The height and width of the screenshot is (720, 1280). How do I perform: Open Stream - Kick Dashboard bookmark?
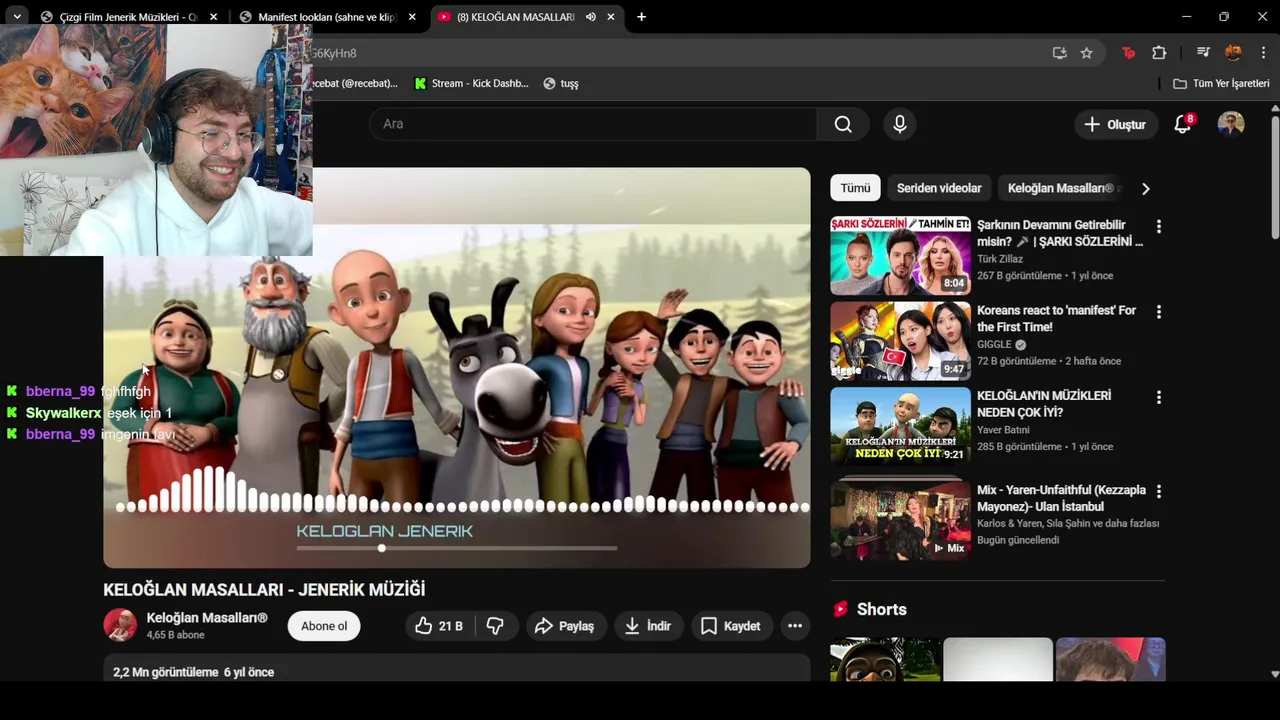coord(471,84)
